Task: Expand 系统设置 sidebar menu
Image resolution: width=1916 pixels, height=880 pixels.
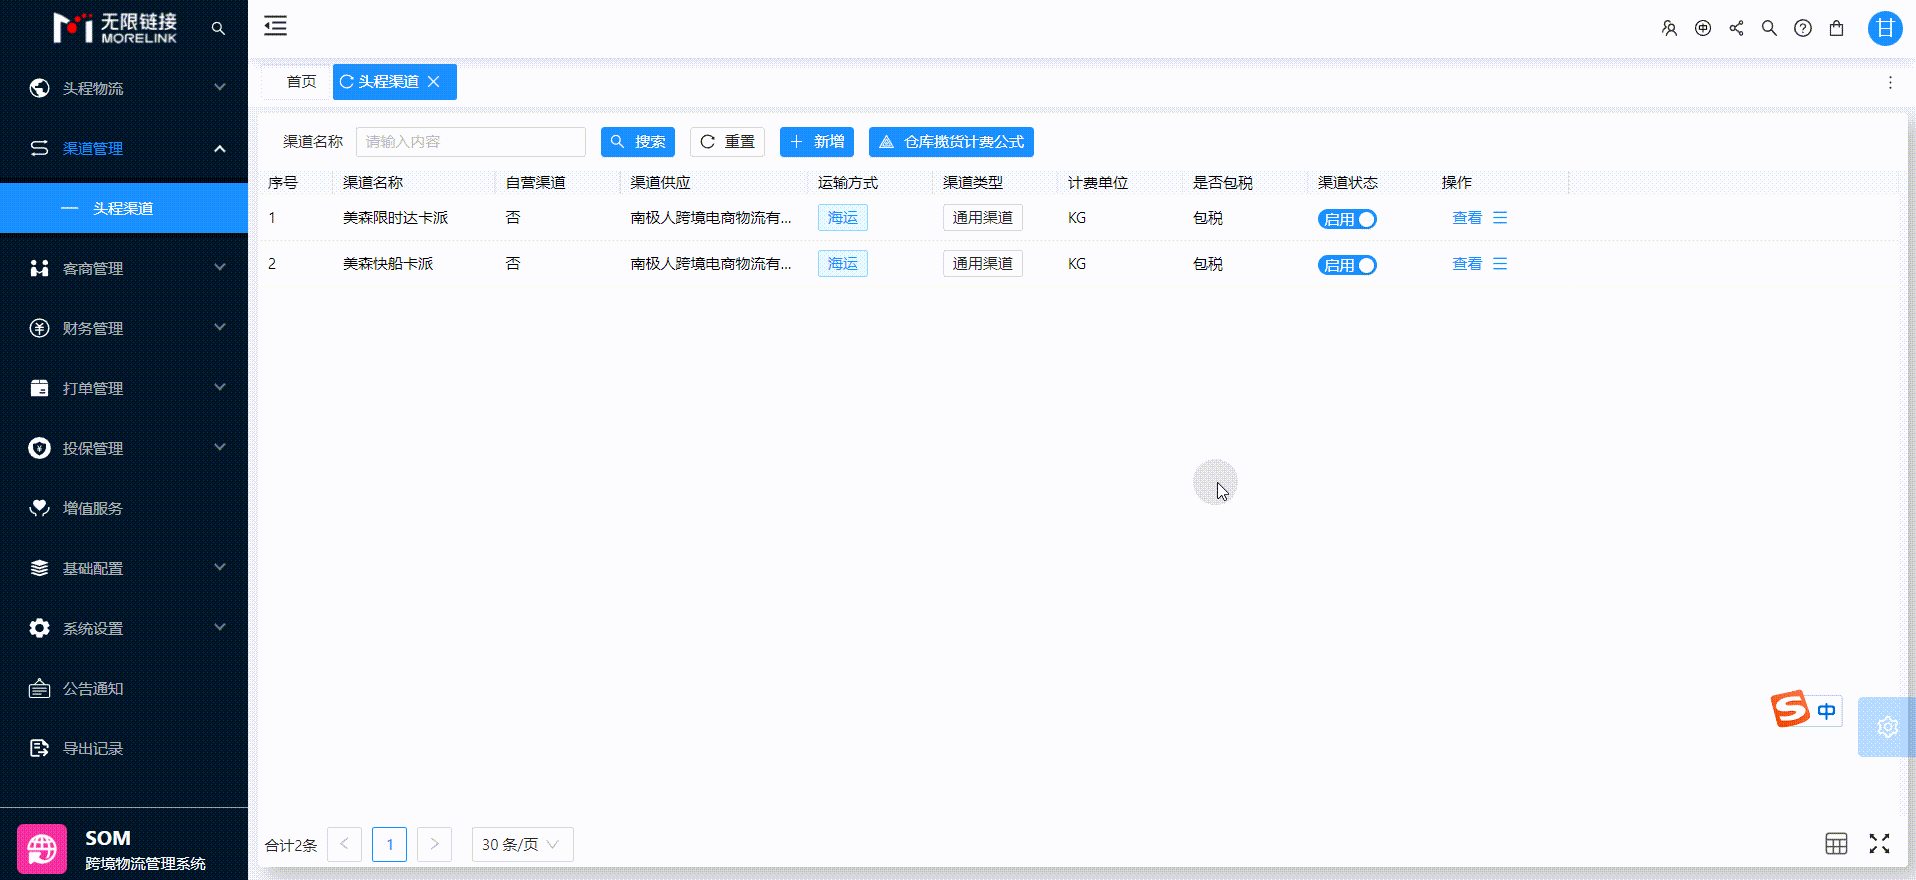Action: [x=124, y=628]
